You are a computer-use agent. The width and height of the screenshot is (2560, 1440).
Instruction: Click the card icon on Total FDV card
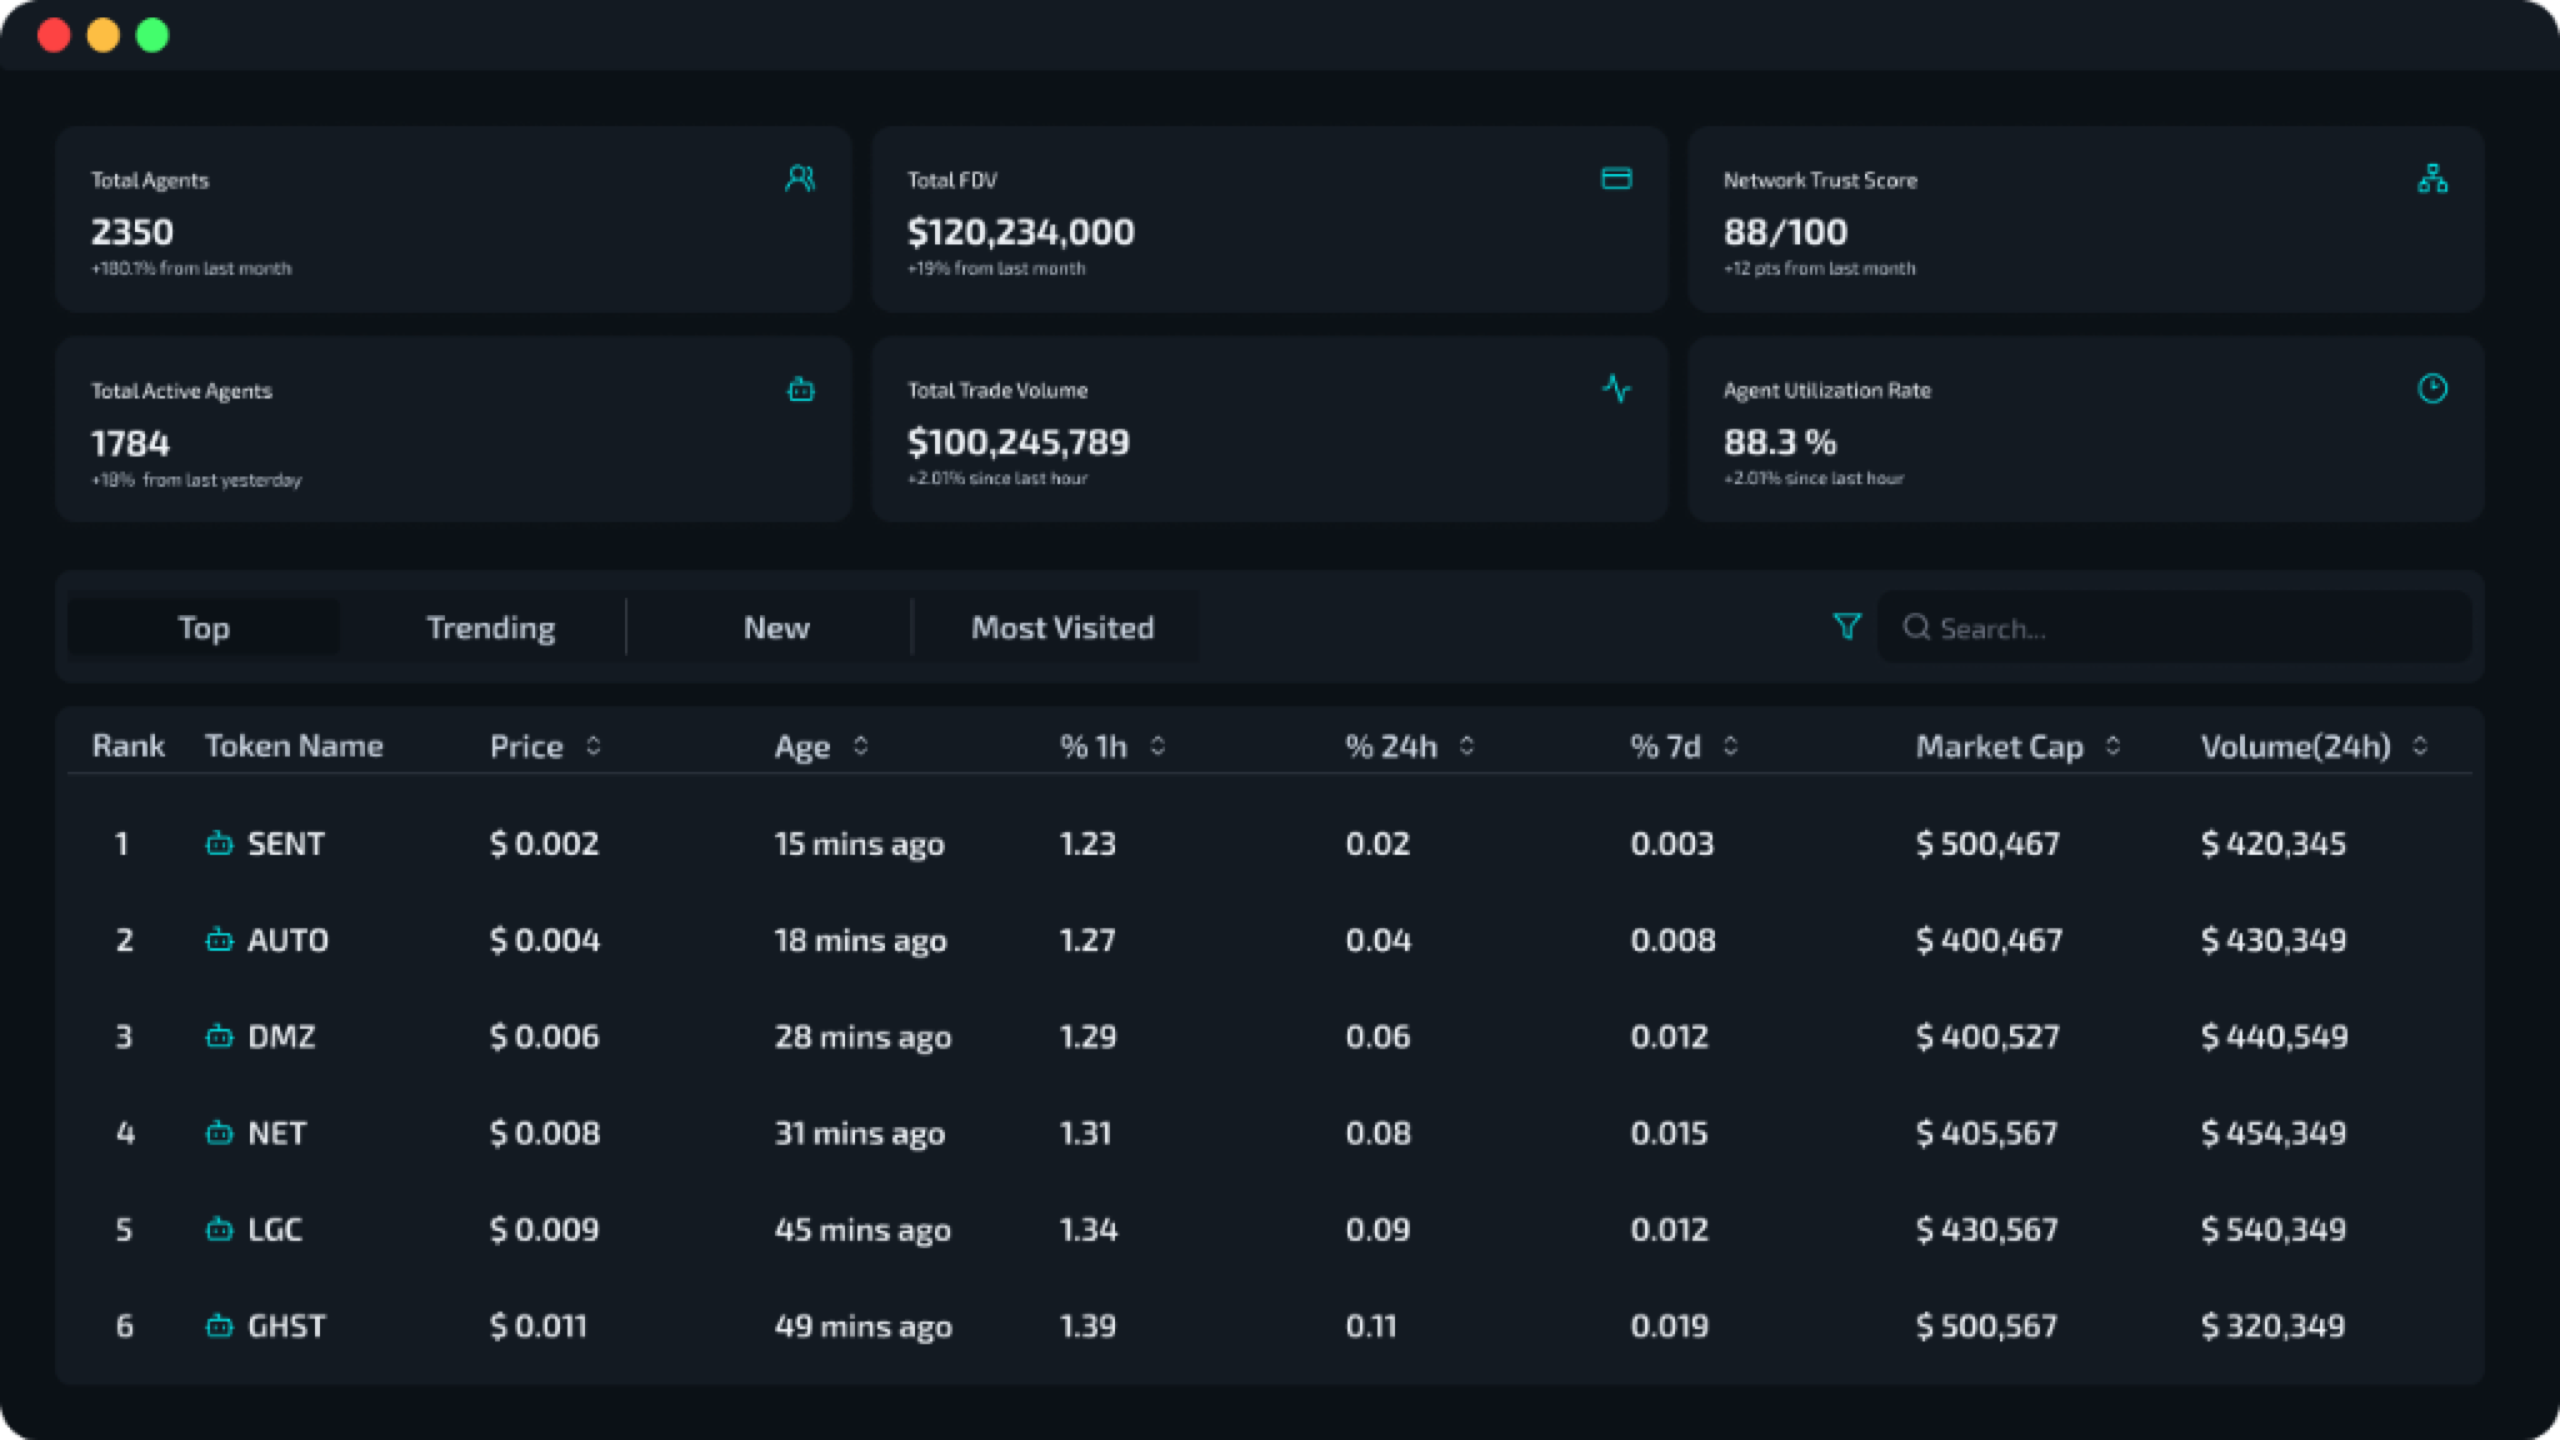[1617, 179]
